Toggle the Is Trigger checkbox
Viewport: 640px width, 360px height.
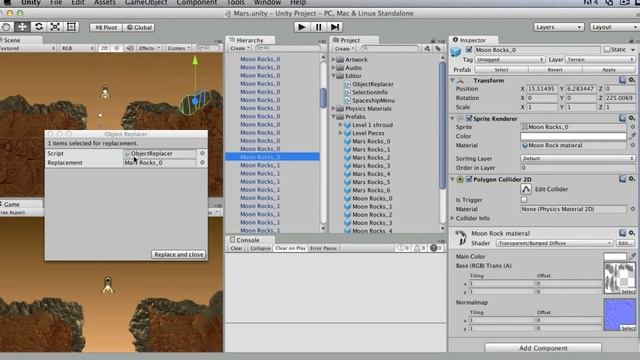point(524,200)
